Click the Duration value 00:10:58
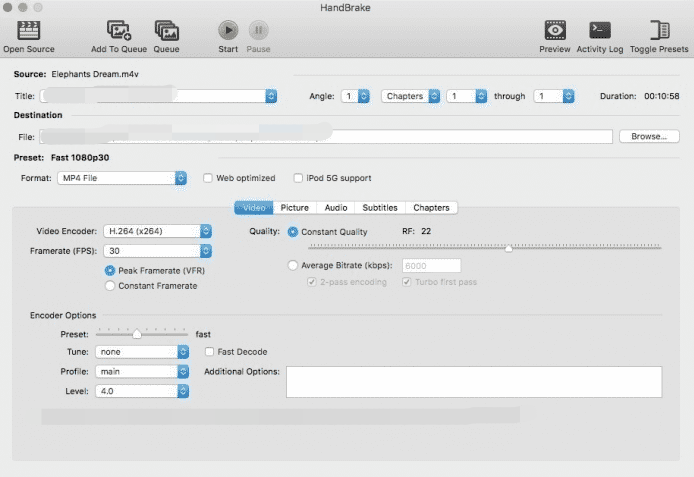The height and width of the screenshot is (477, 694). click(662, 96)
